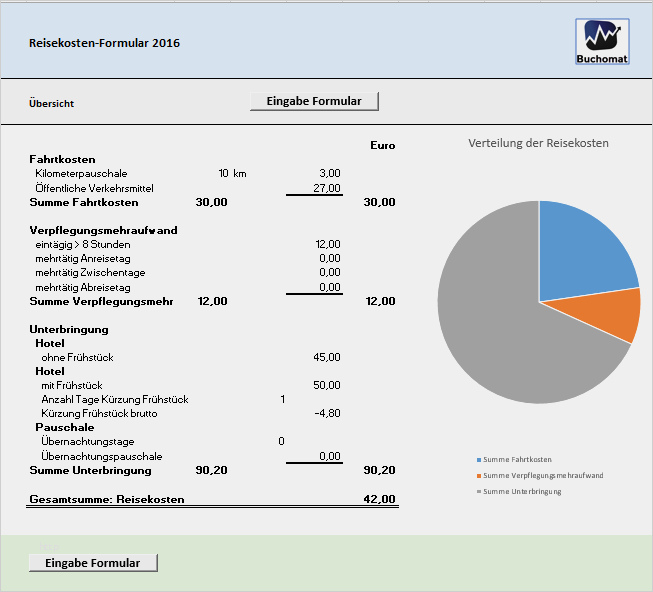The image size is (653, 592).
Task: Select the Kürzung Frühstück brutto value -4,80
Action: (326, 413)
